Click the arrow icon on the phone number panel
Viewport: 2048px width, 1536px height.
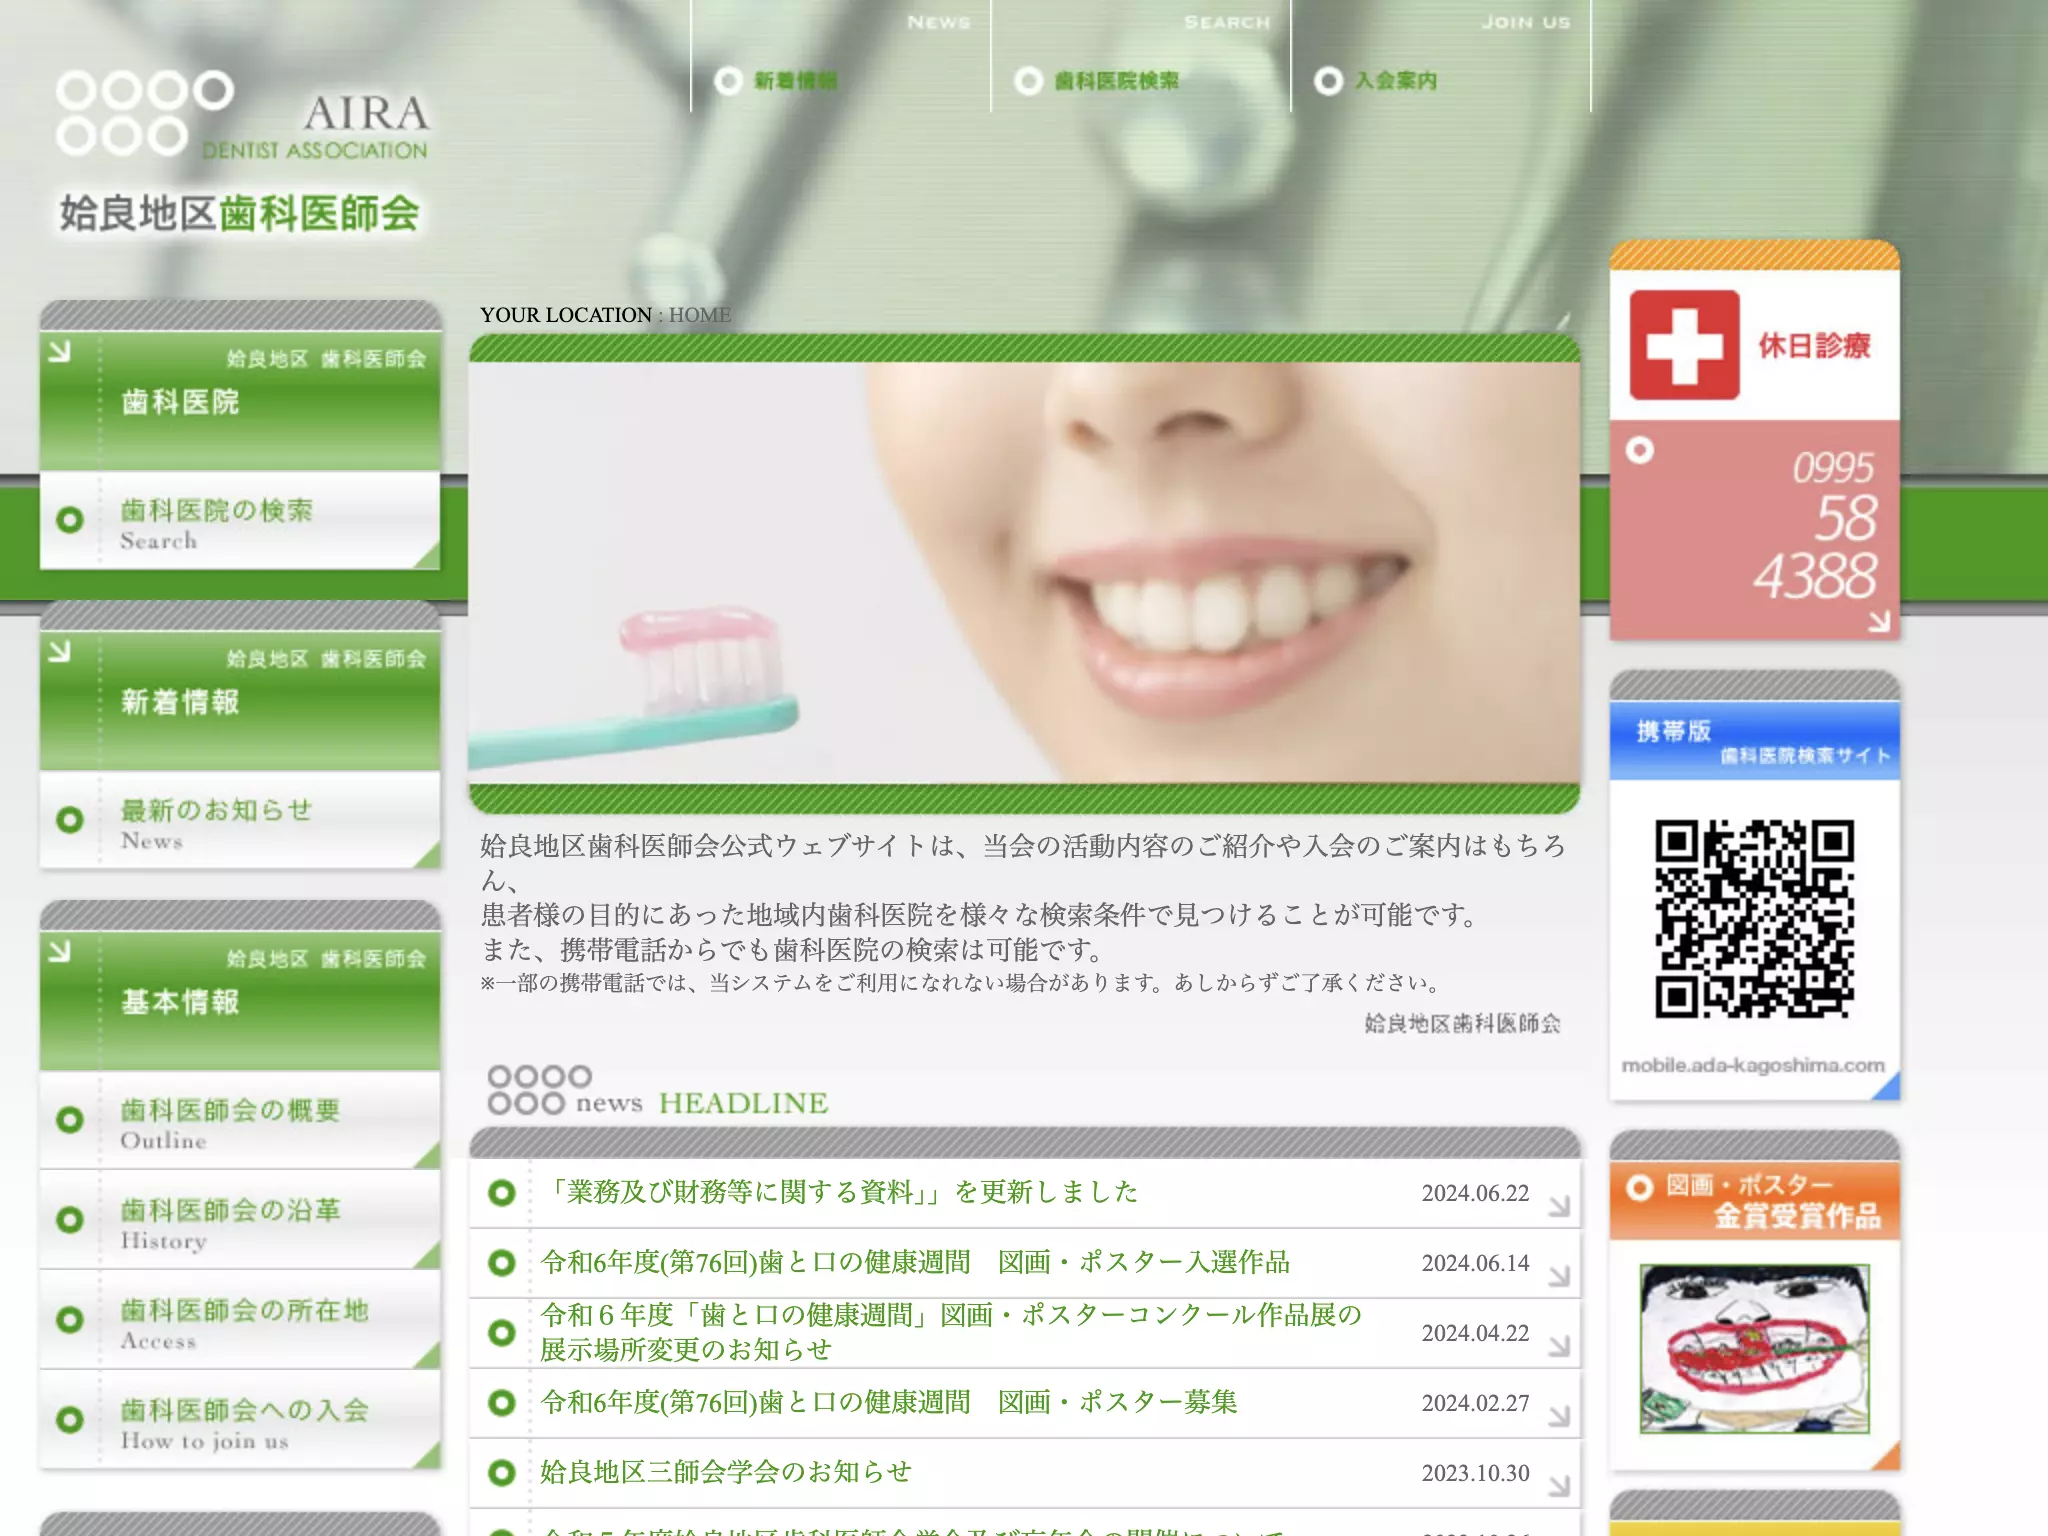click(x=1879, y=621)
